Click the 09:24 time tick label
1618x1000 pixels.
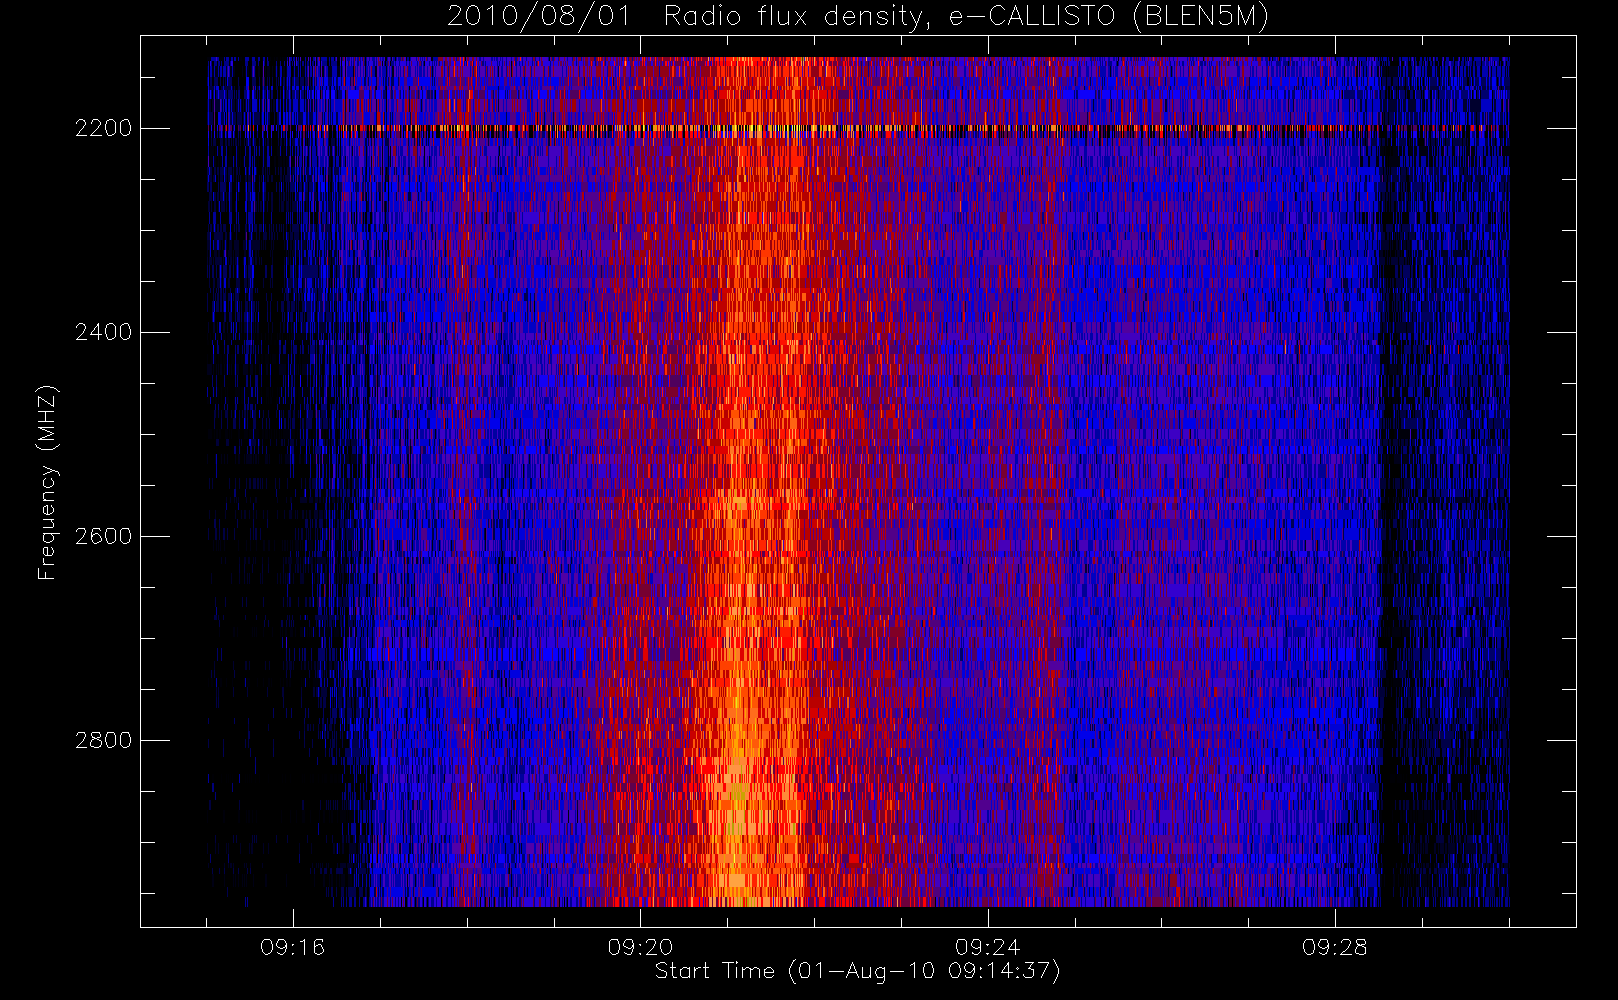tap(988, 947)
